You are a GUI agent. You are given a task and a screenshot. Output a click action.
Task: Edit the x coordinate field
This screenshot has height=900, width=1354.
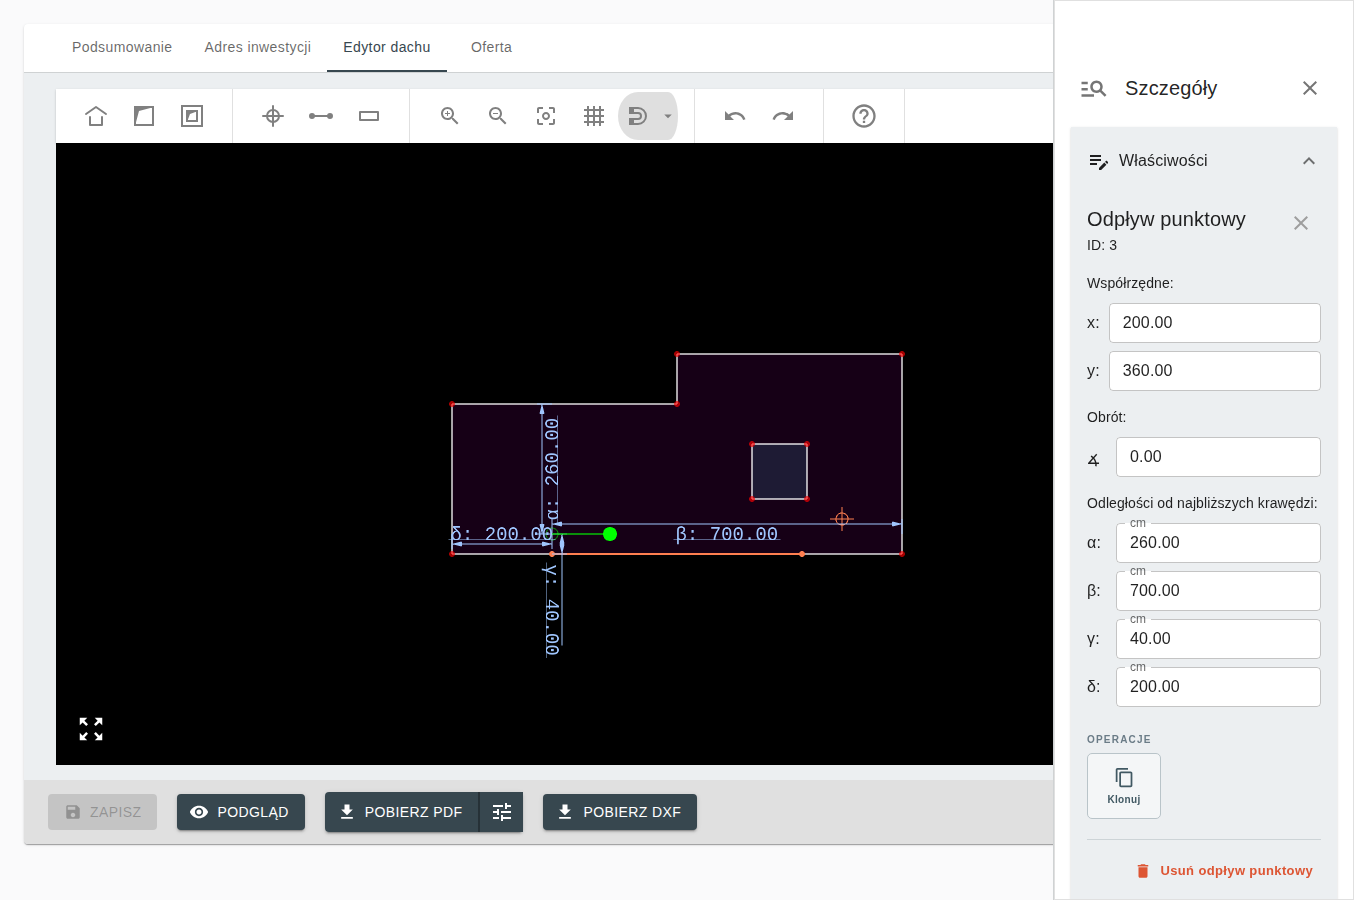[x=1215, y=323]
